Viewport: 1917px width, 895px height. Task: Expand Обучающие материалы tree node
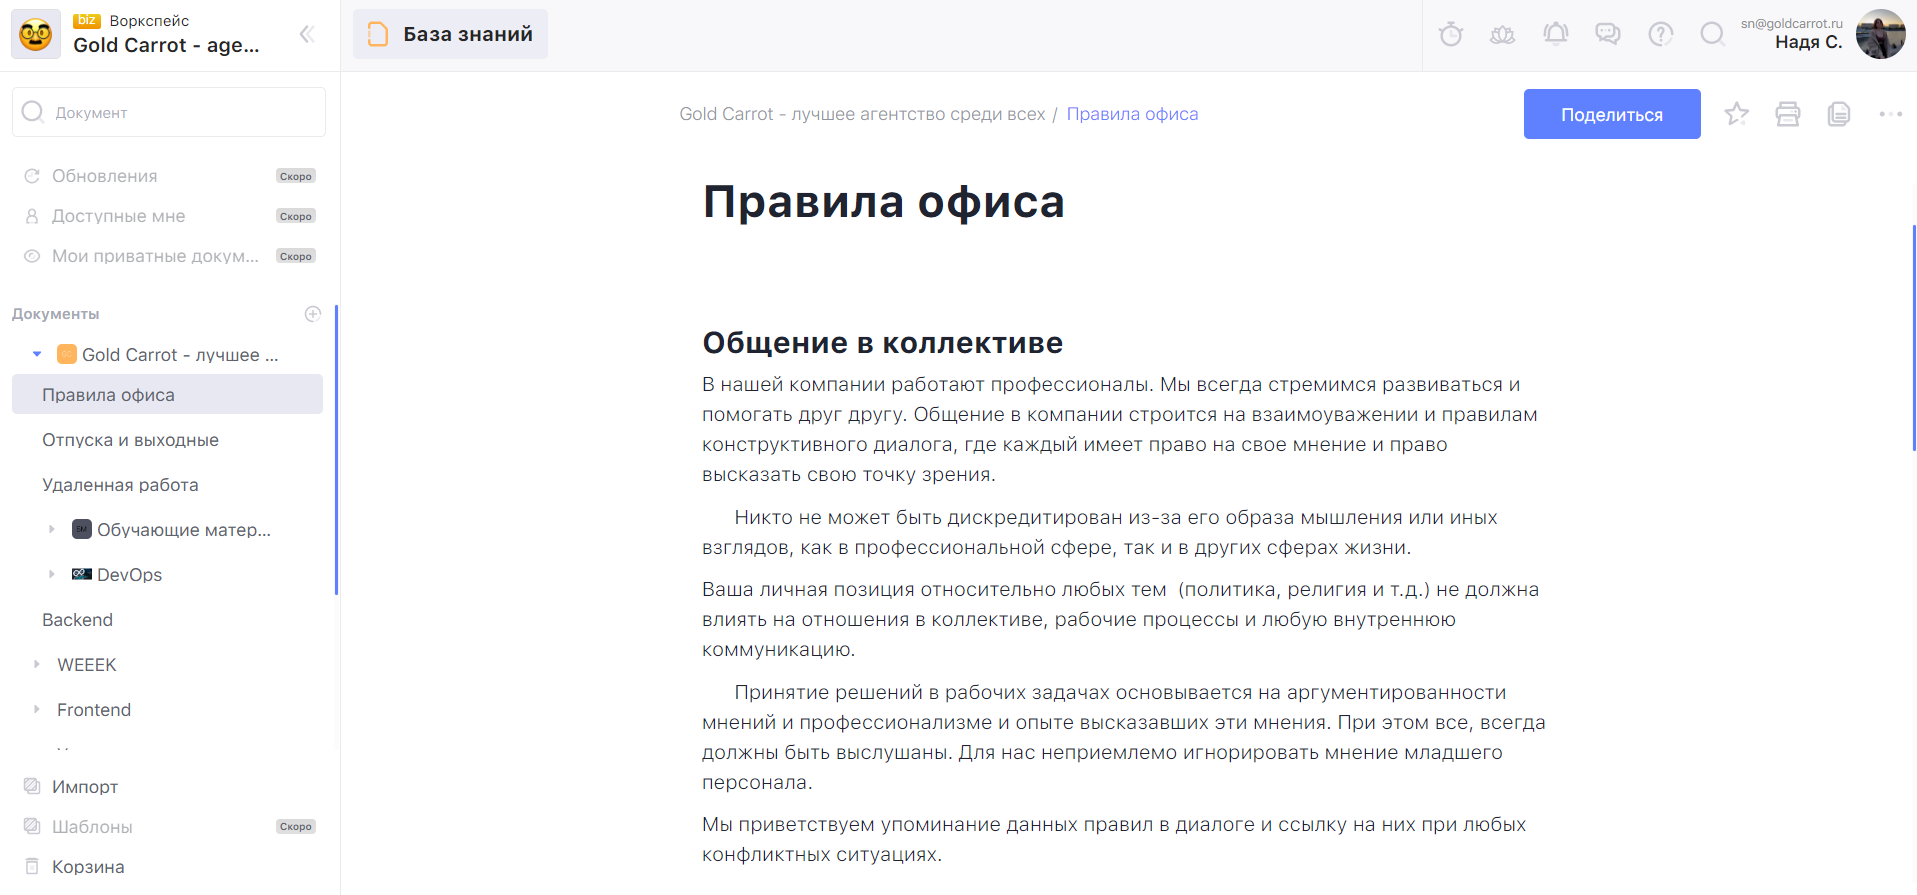52,529
